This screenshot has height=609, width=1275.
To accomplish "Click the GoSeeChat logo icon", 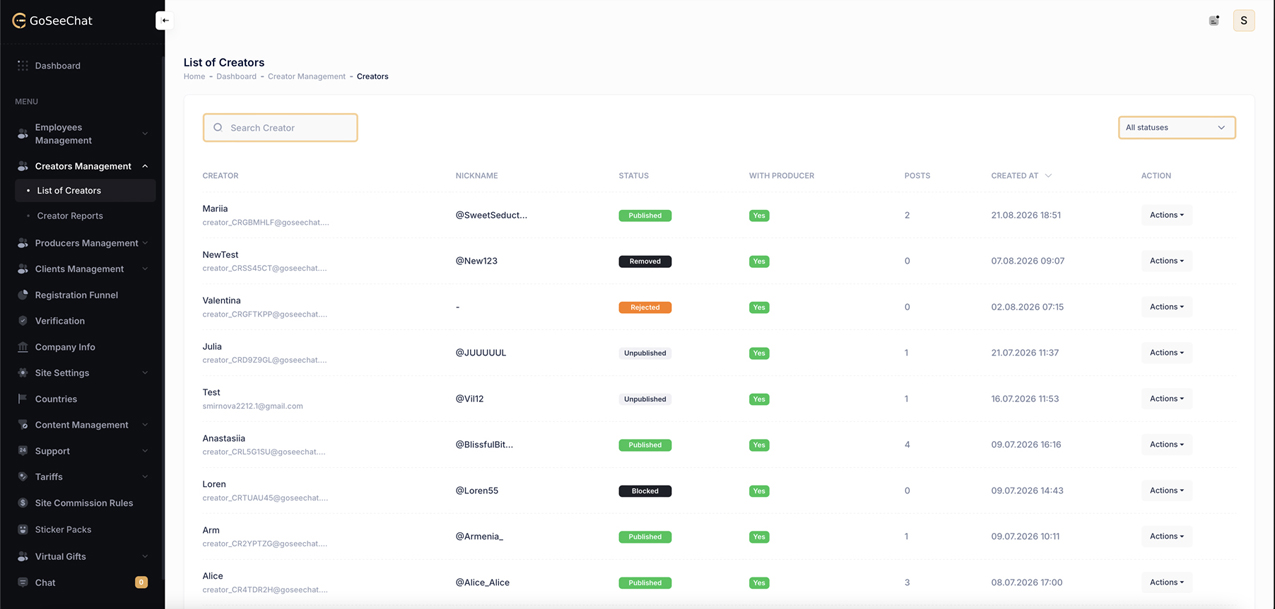I will pos(19,20).
